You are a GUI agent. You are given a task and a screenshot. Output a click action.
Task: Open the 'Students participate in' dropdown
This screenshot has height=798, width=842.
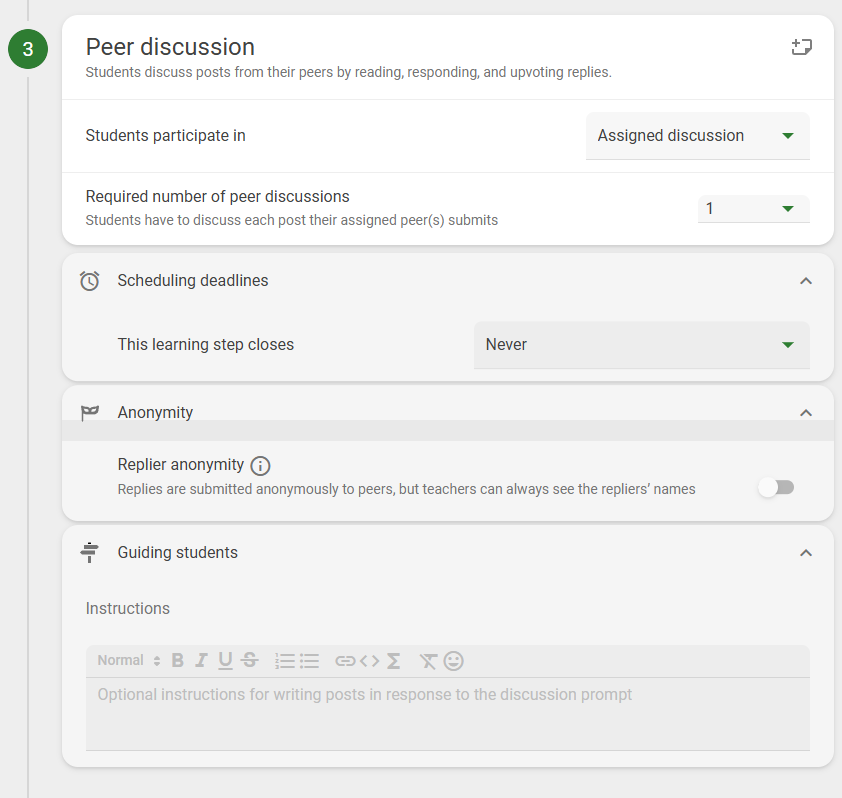697,135
